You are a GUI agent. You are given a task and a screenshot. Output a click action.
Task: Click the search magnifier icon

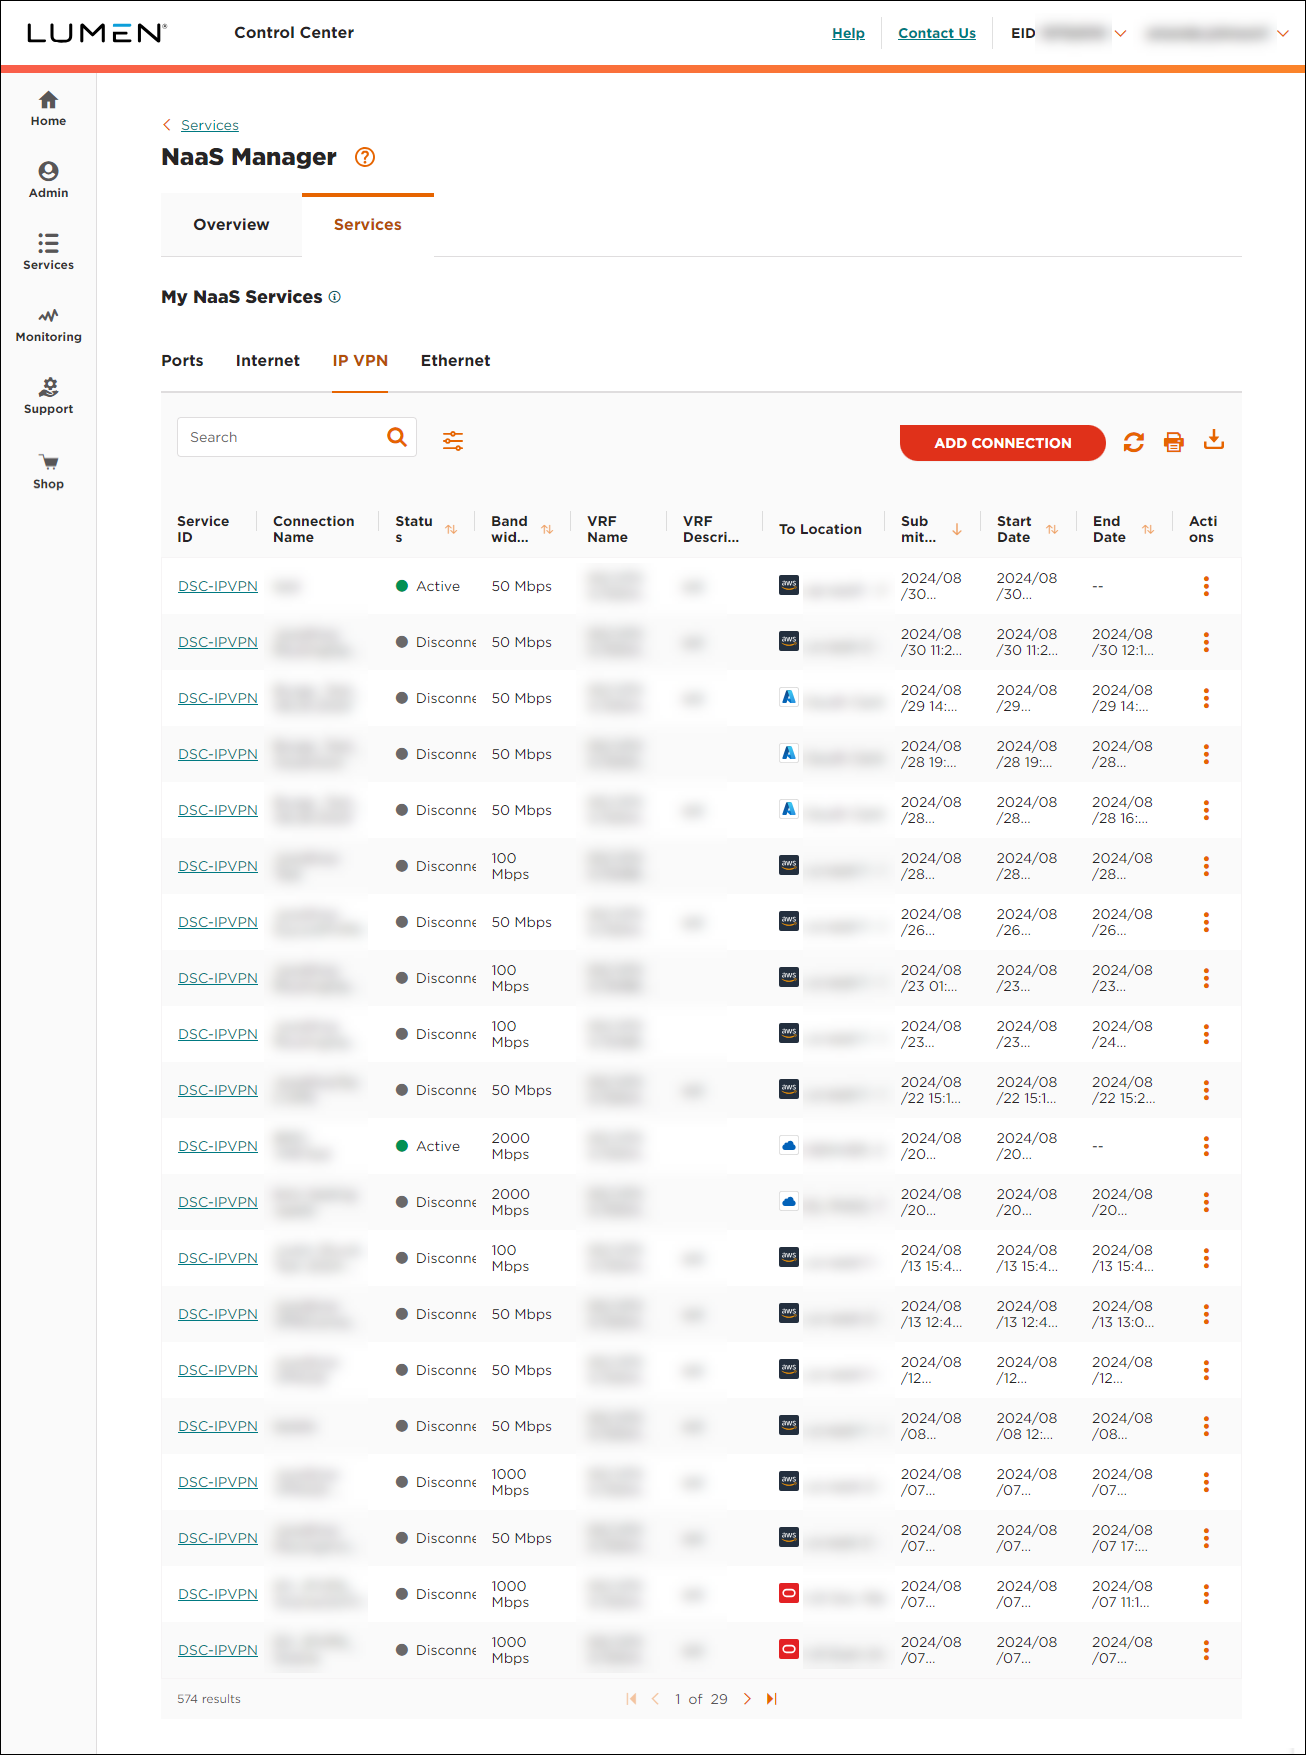coord(397,437)
